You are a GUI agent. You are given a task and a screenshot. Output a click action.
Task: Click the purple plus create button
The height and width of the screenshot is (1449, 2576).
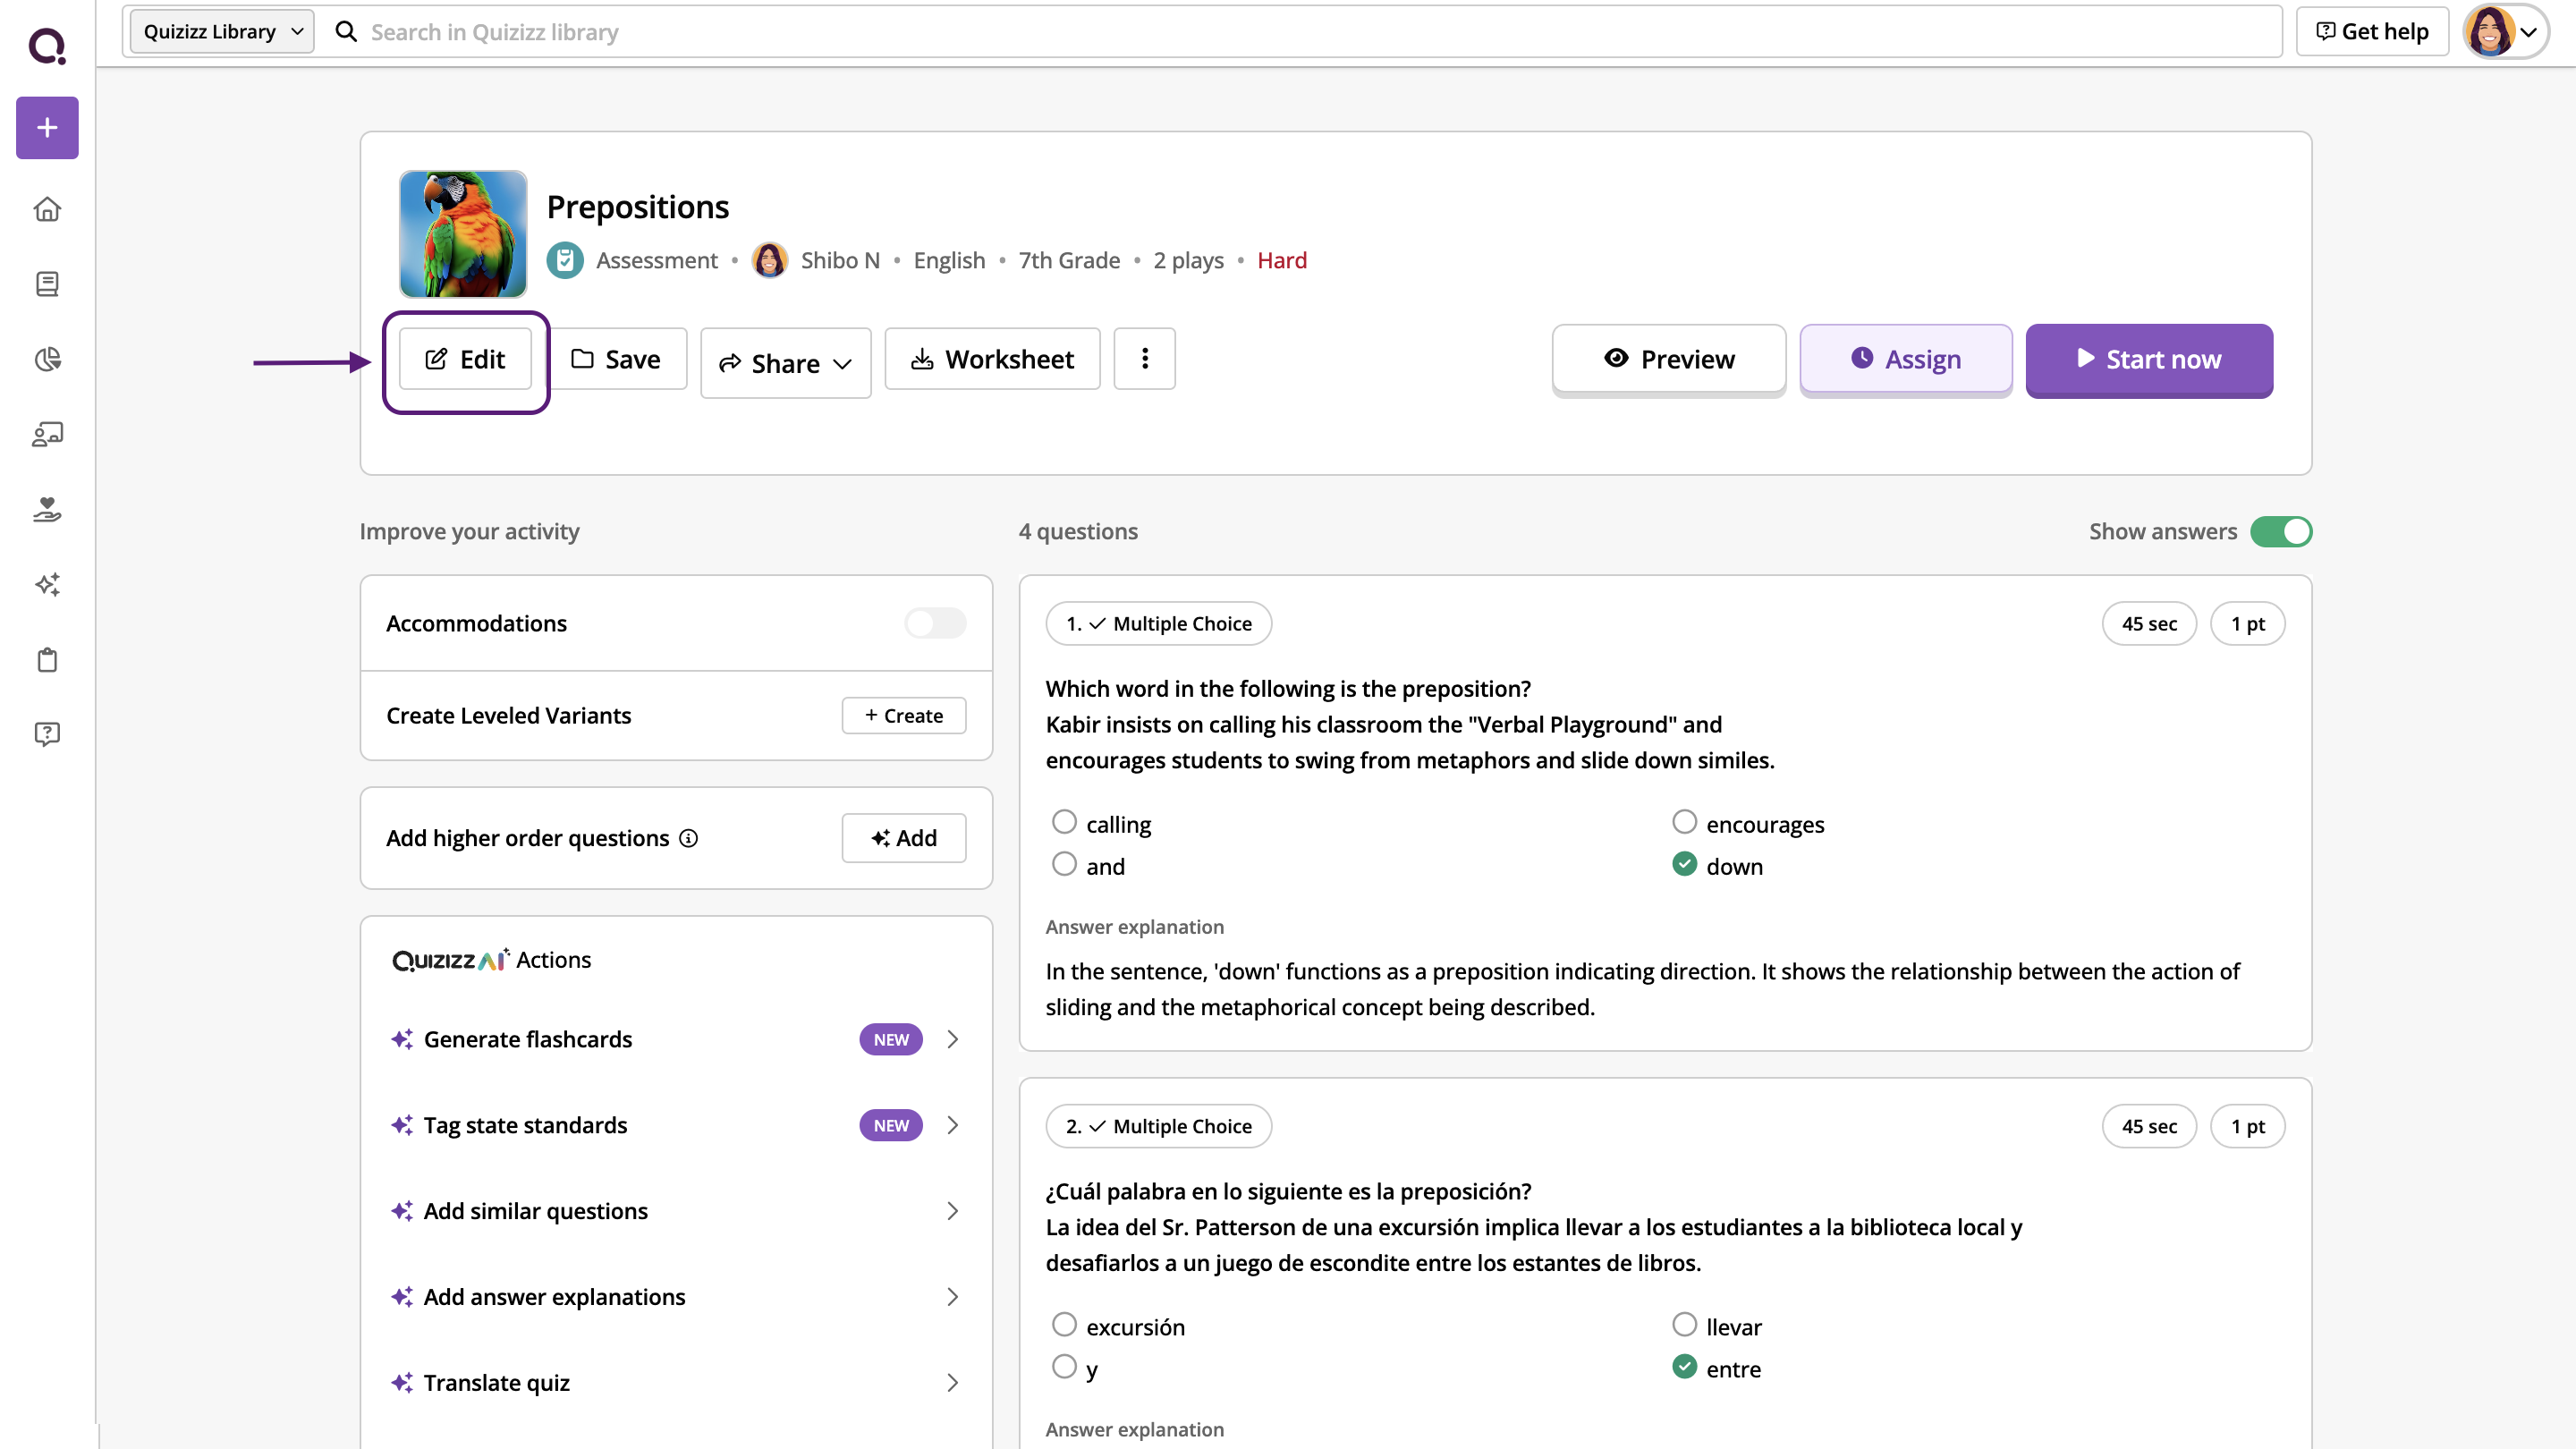tap(47, 128)
